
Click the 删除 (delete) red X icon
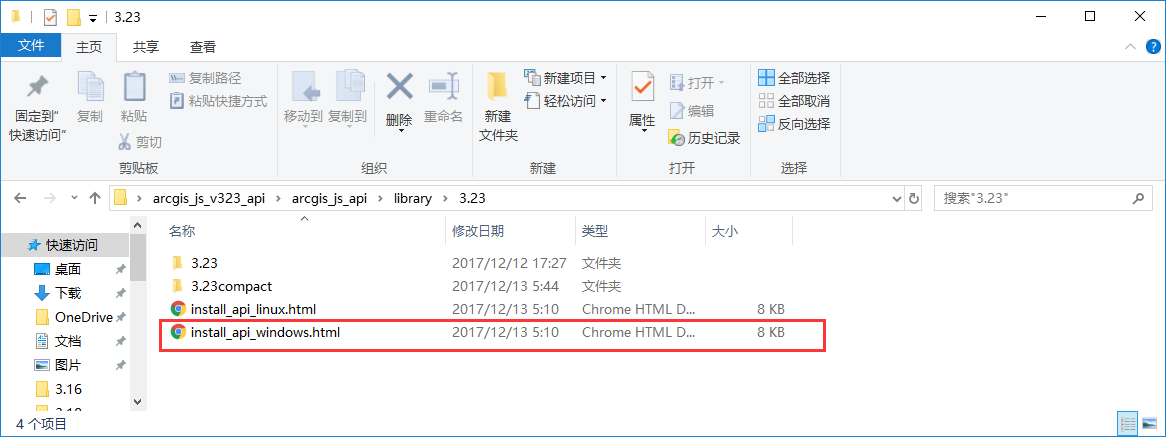coord(399,87)
